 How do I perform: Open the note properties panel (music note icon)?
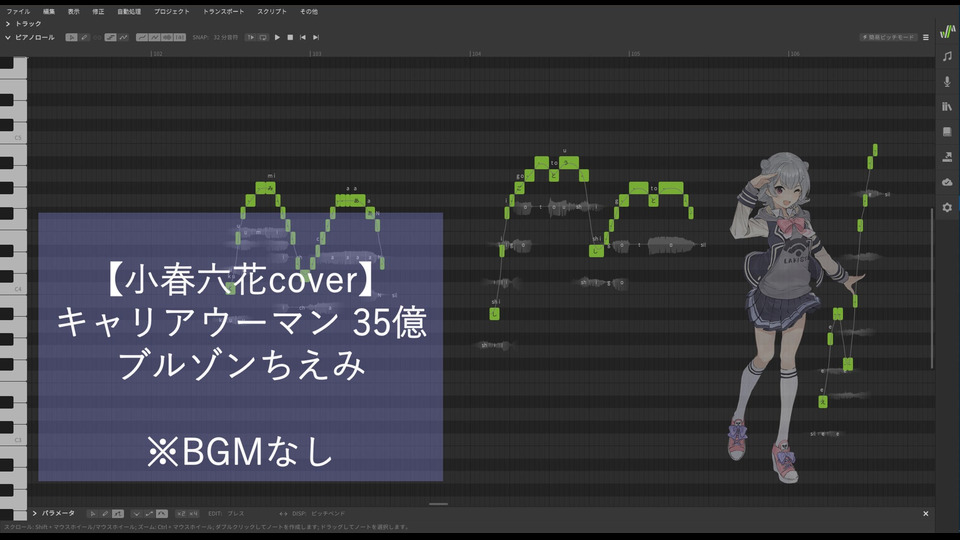coord(947,56)
